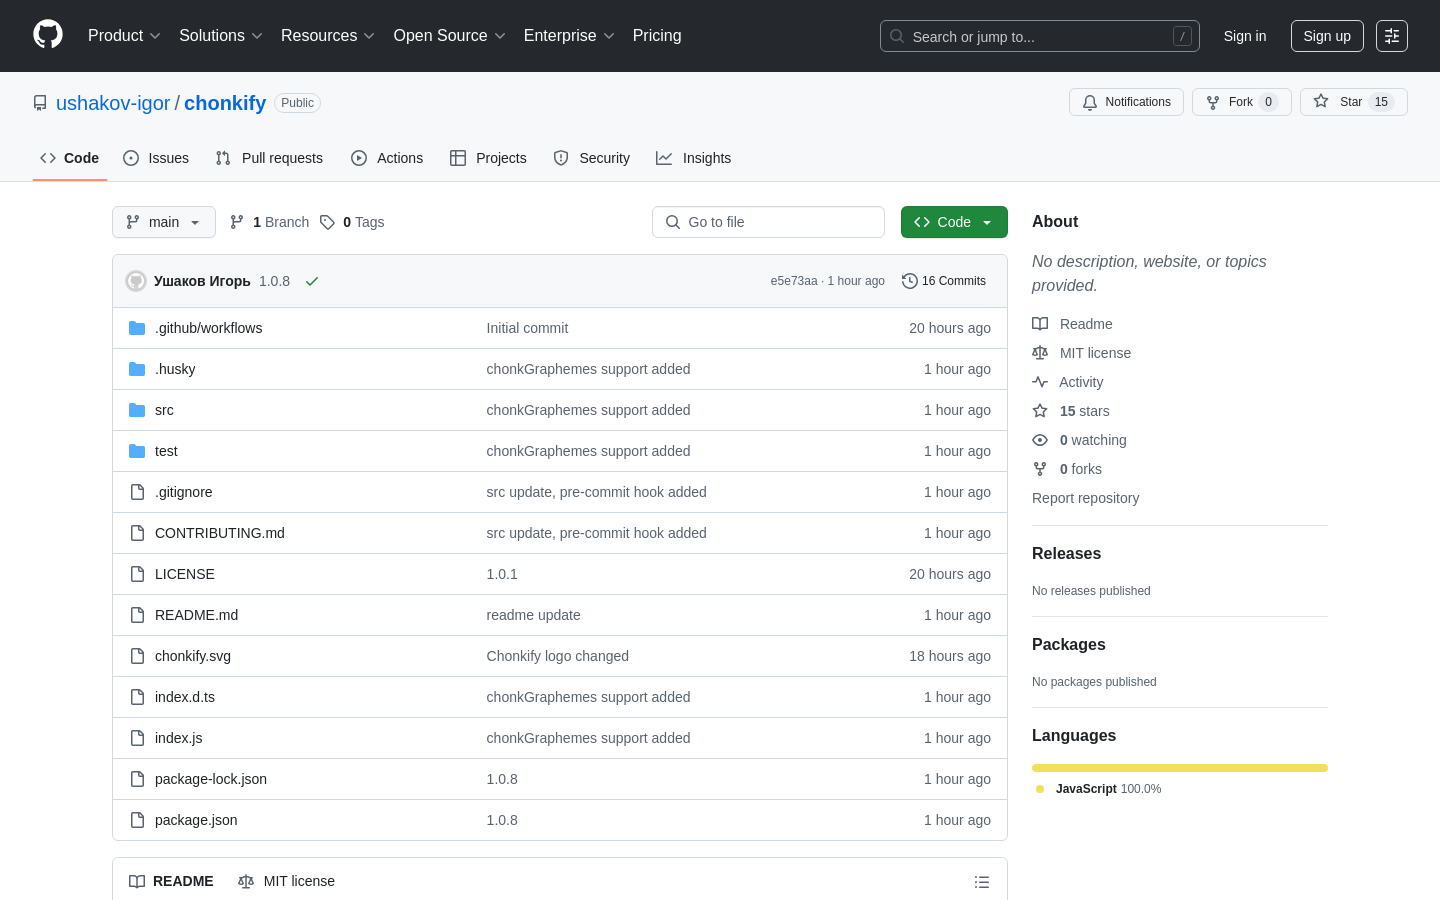The image size is (1440, 900).
Task: Click the package.json file icon
Action: coord(137,820)
